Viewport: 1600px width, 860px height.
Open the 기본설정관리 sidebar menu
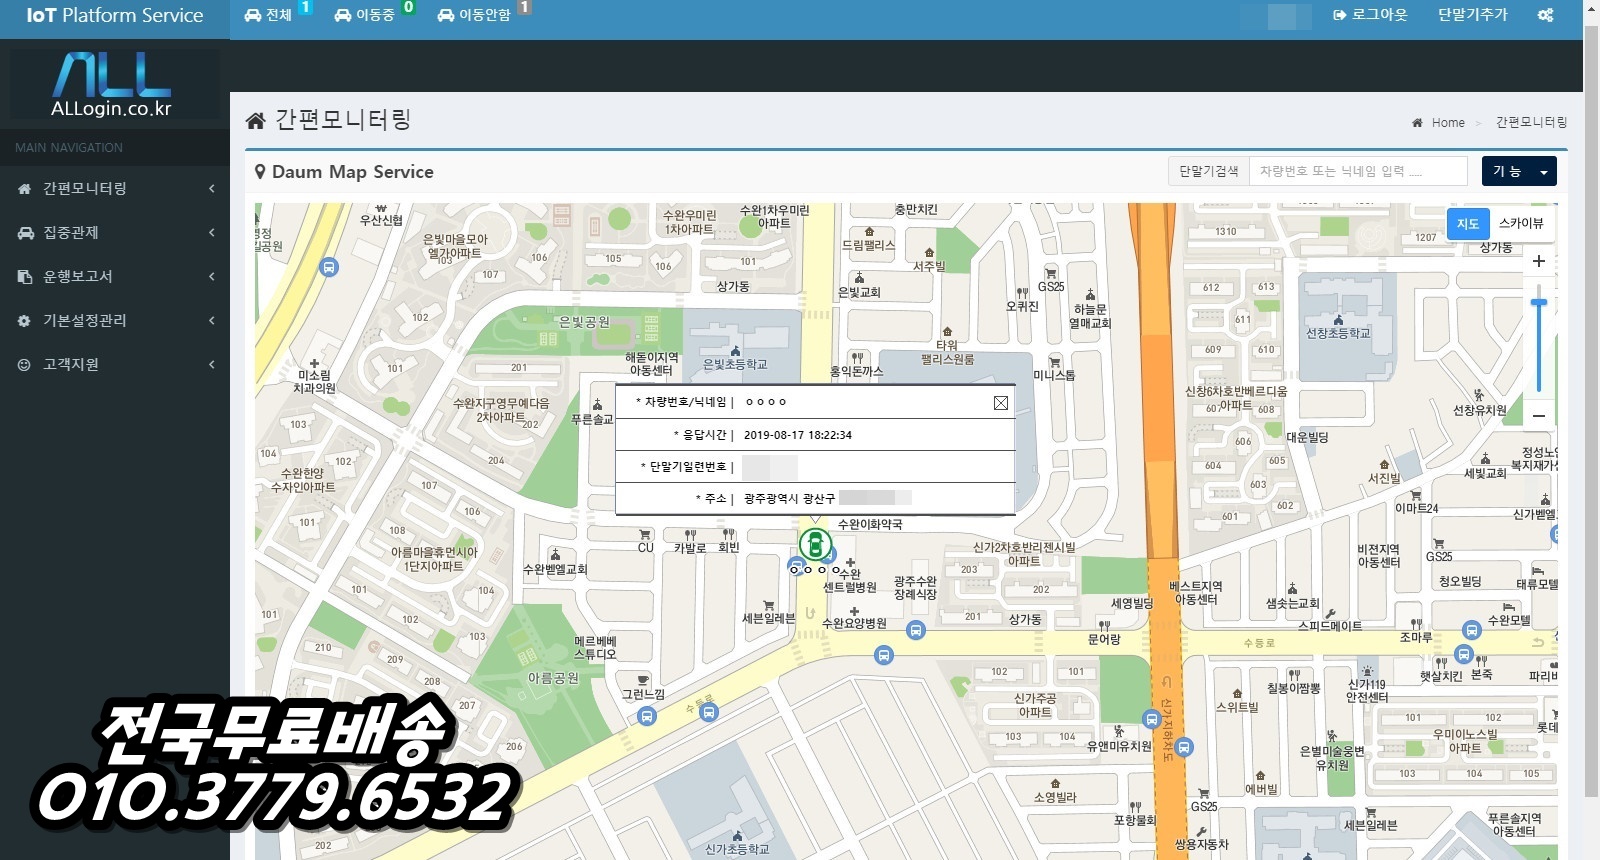[115, 320]
